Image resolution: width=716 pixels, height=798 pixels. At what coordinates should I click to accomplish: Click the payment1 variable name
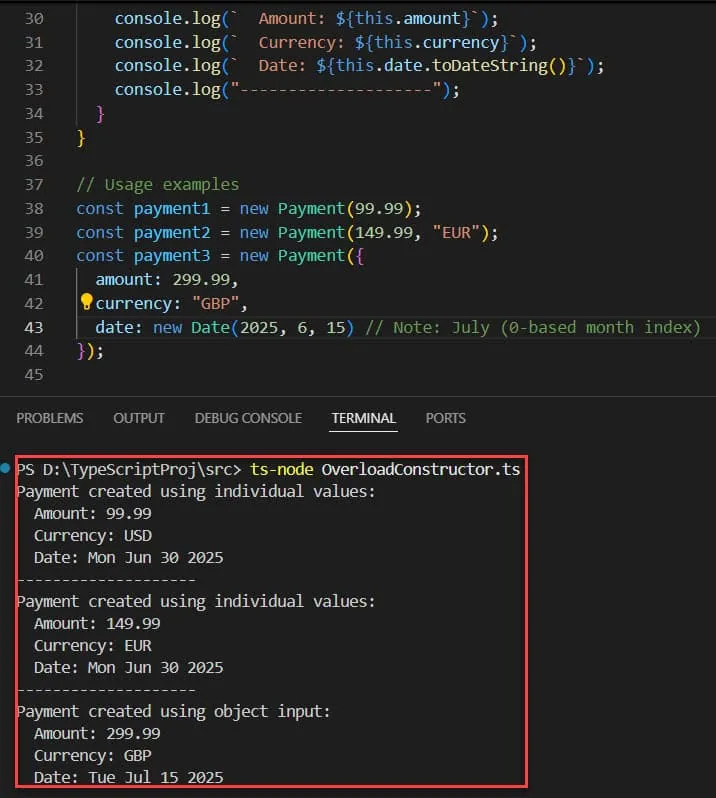coord(172,209)
